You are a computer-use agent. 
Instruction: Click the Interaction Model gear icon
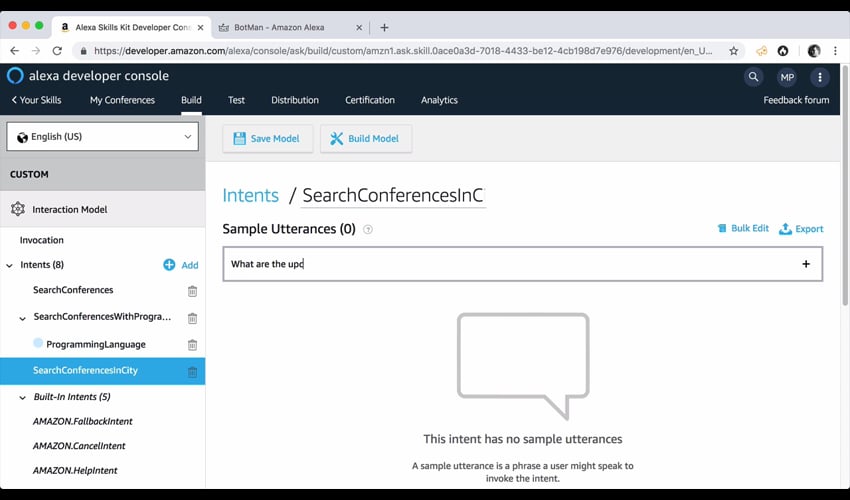click(18, 209)
